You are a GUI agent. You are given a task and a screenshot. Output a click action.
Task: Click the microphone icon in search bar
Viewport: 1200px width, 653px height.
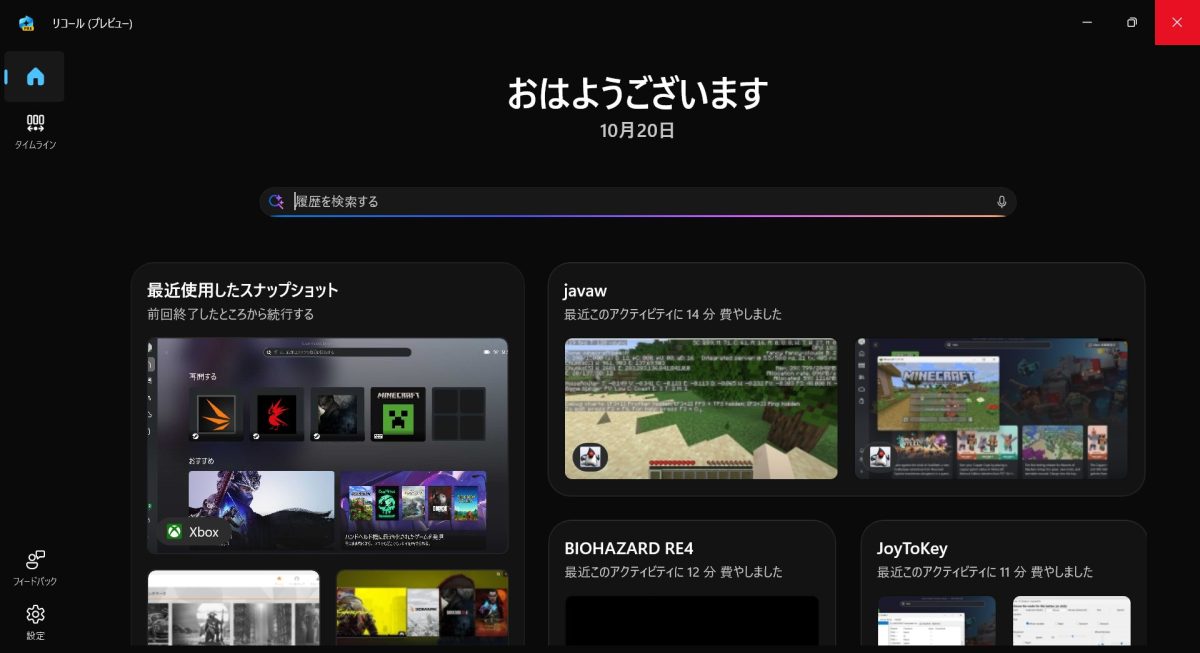(1001, 202)
